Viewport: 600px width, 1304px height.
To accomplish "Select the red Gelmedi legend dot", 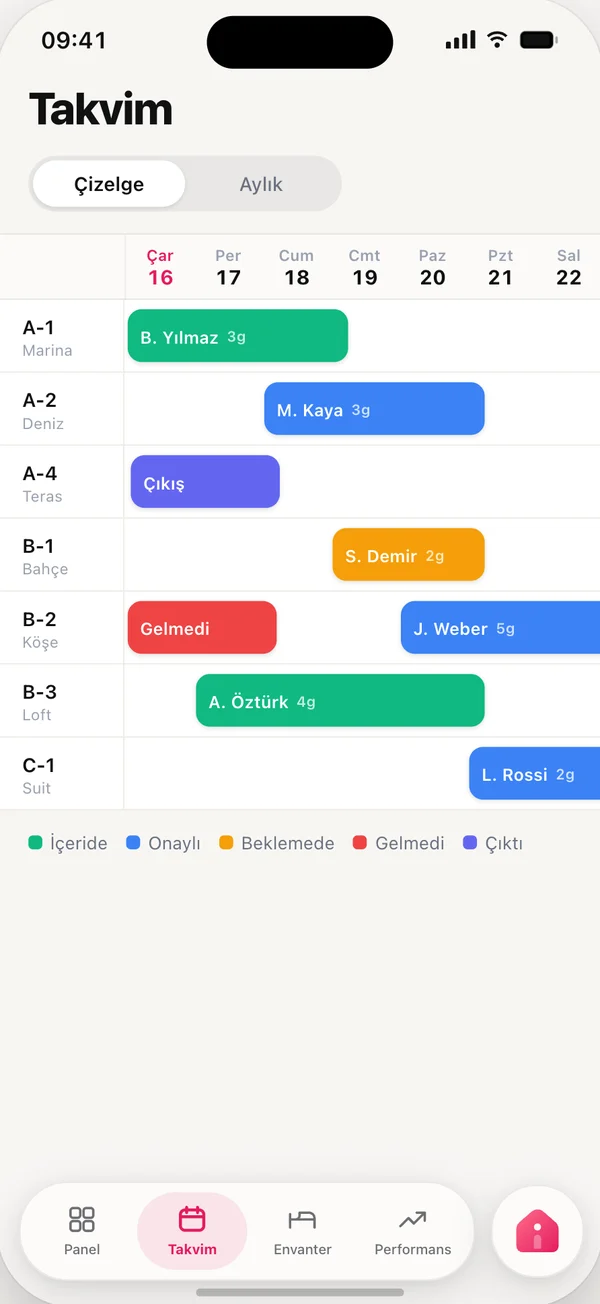I will 360,843.
